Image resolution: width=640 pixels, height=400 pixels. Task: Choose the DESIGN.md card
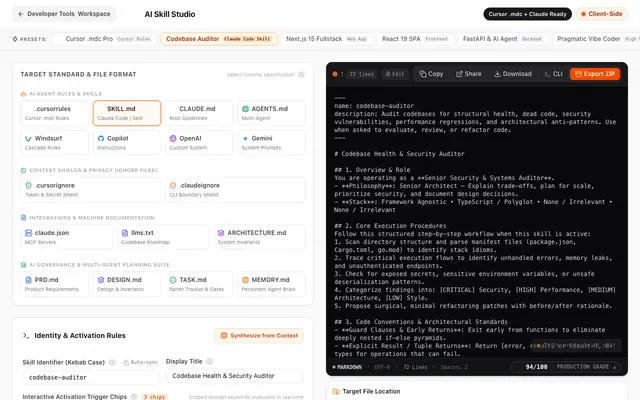127,284
